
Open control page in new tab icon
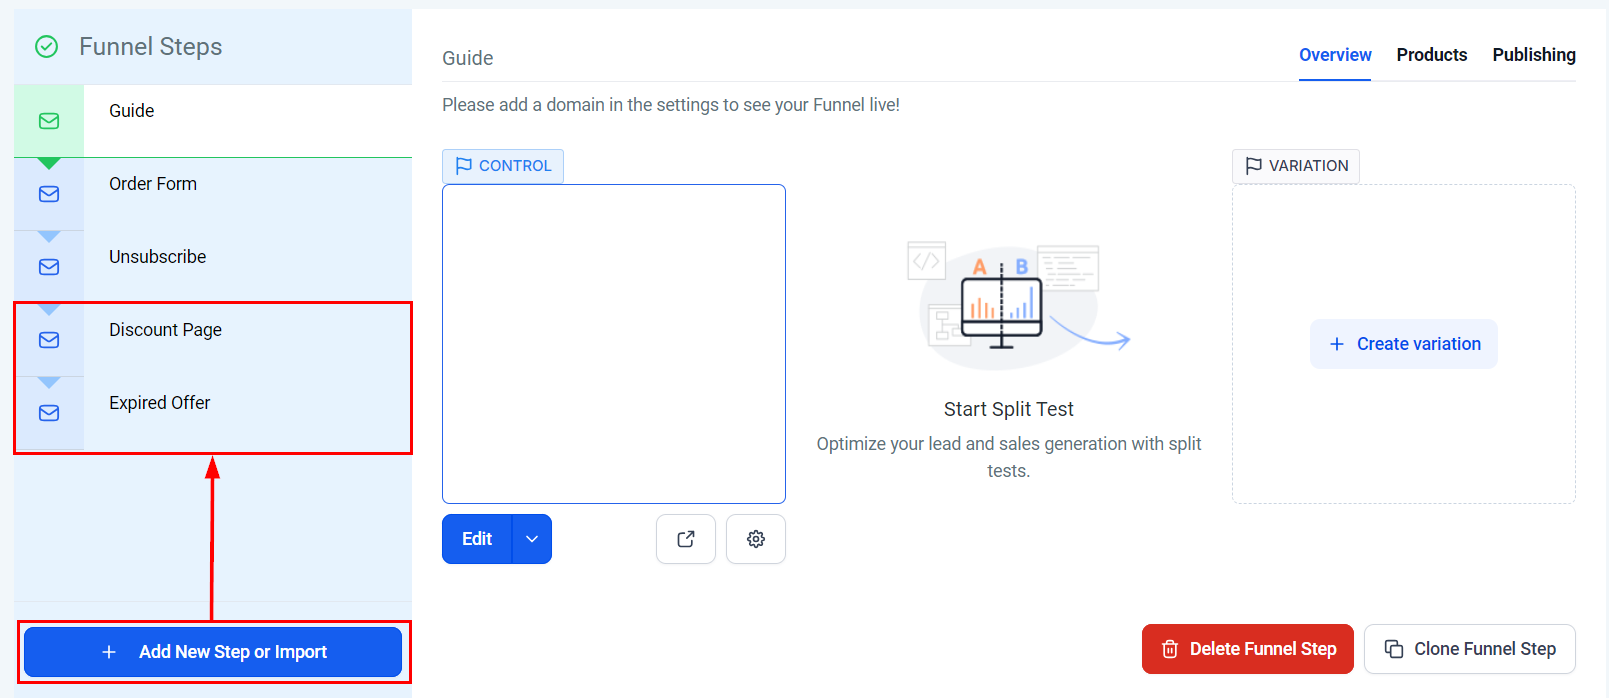686,539
